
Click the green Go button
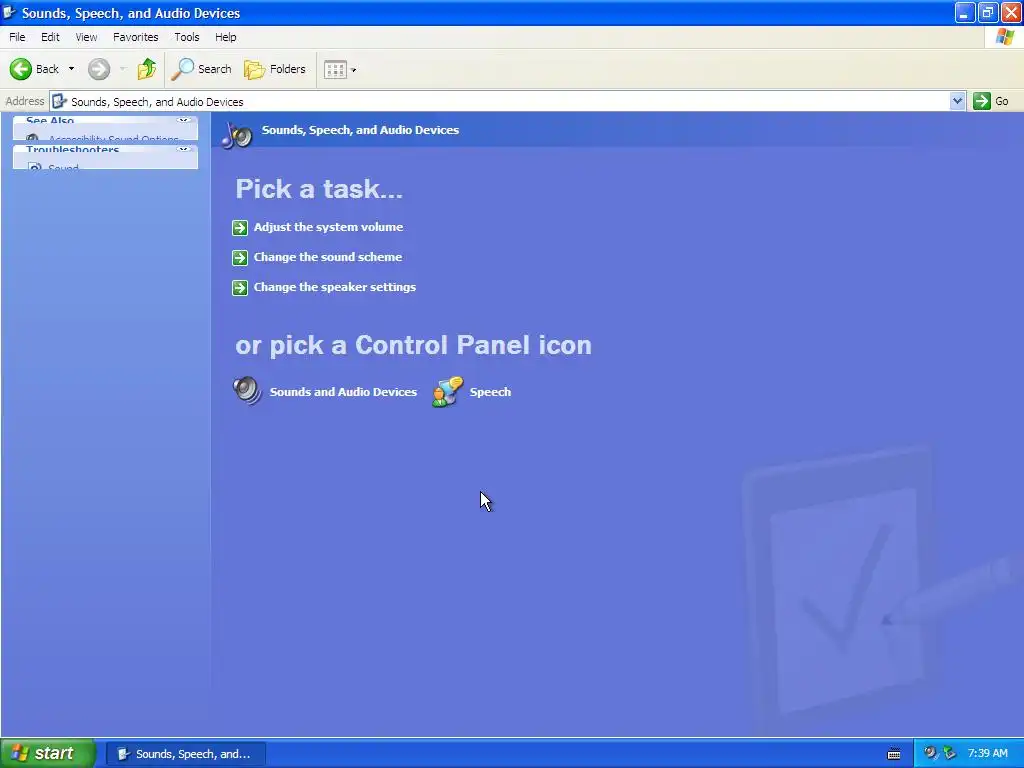tap(991, 101)
